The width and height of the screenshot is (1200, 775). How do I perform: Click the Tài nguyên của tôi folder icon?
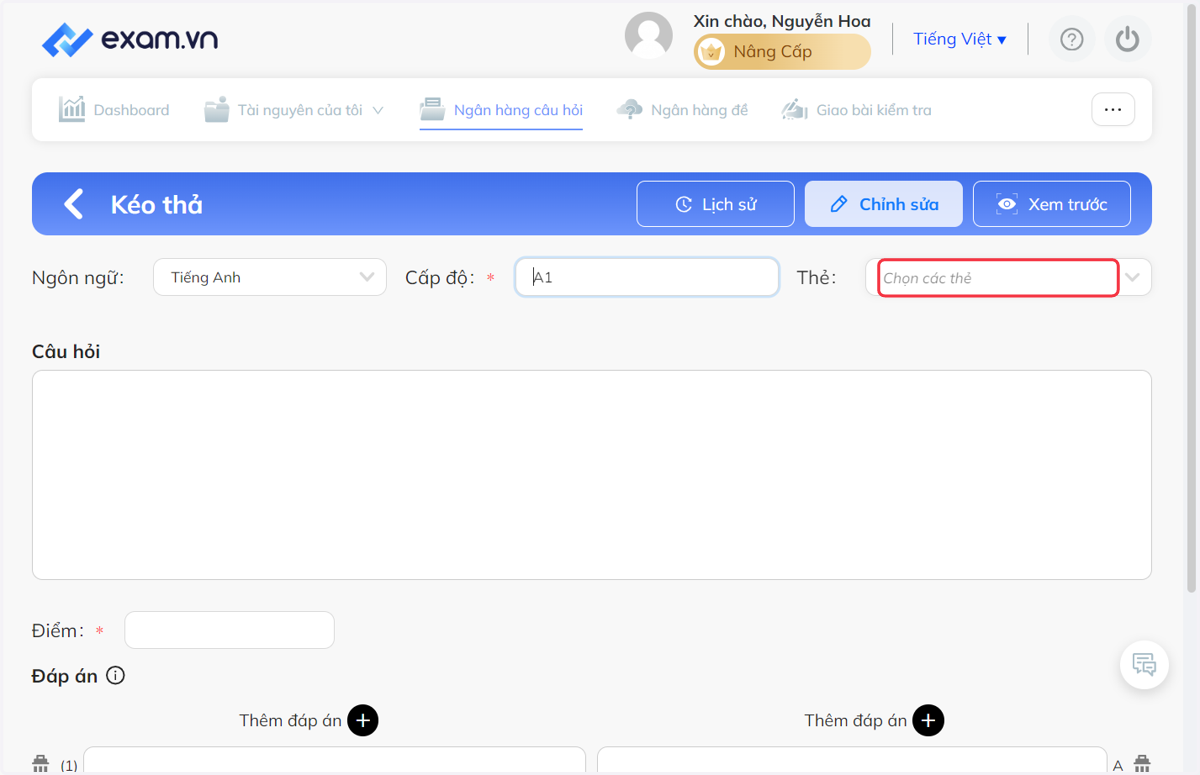pos(216,109)
